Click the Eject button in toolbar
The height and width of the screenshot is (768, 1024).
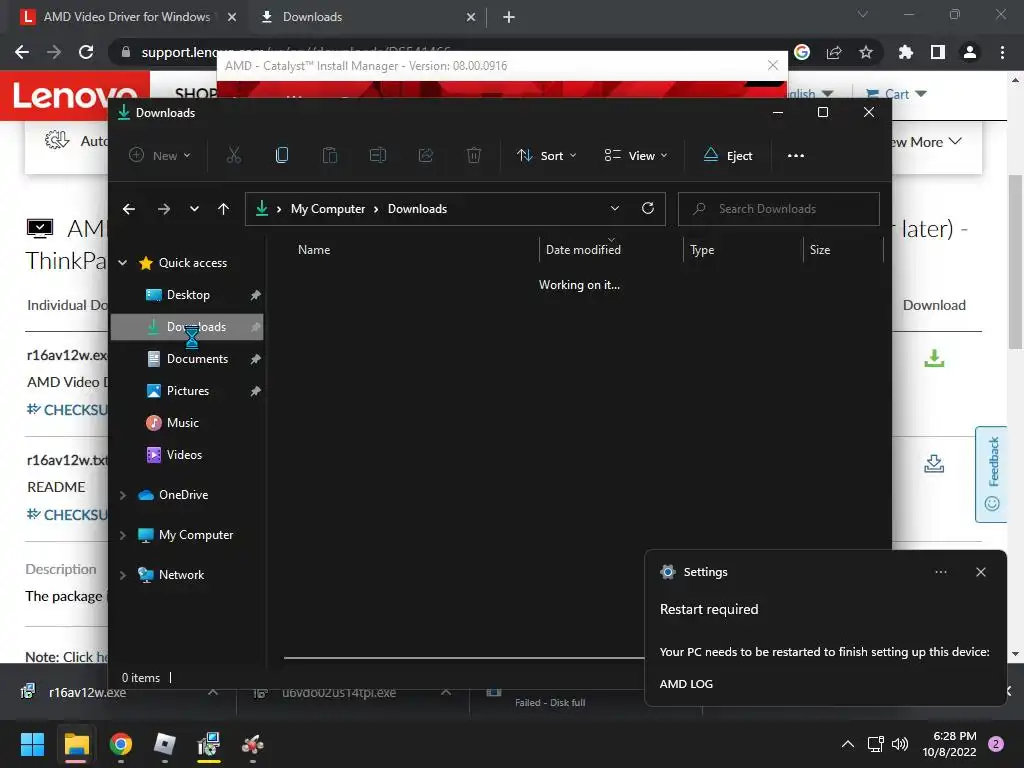728,155
